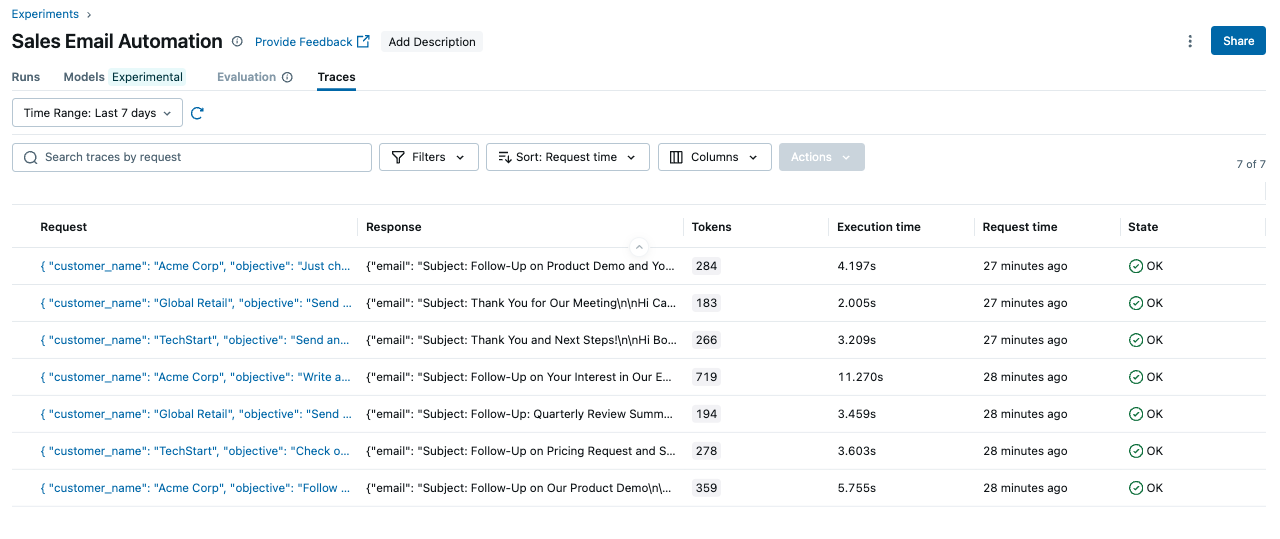Click the info icon beside experiment title
This screenshot has height=539, width=1280.
237,42
